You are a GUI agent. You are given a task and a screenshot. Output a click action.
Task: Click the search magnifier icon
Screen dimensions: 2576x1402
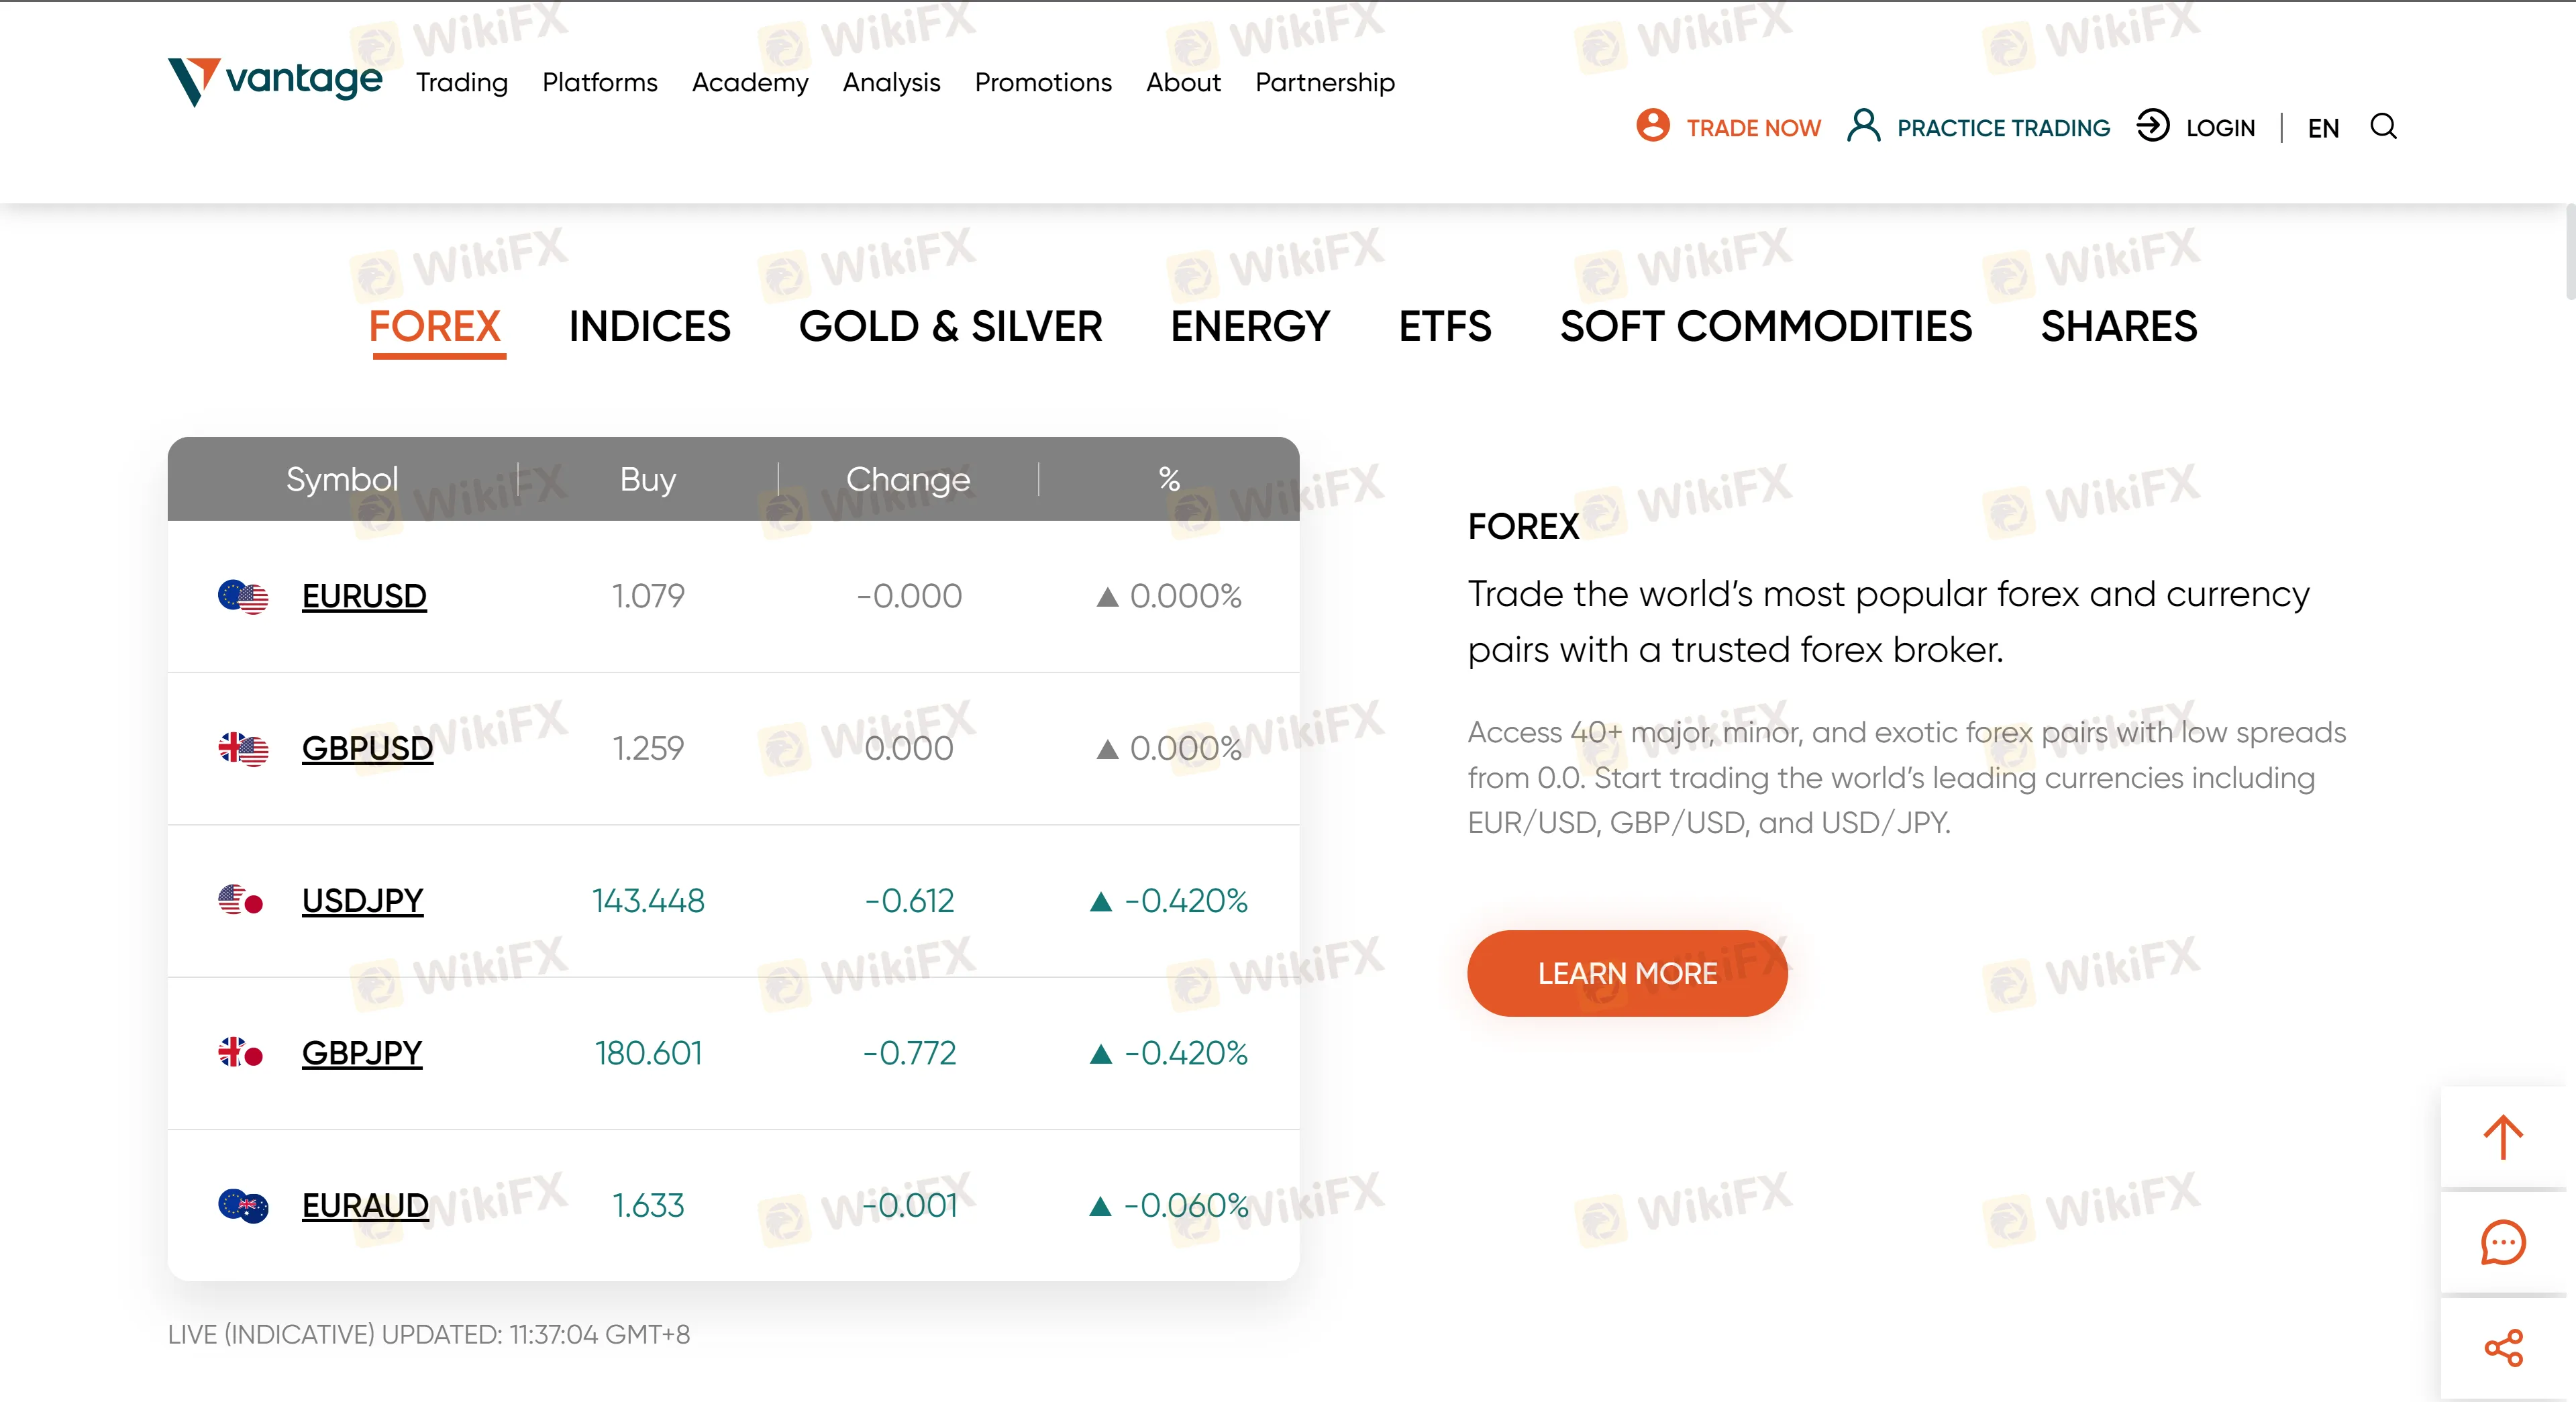coord(2383,127)
